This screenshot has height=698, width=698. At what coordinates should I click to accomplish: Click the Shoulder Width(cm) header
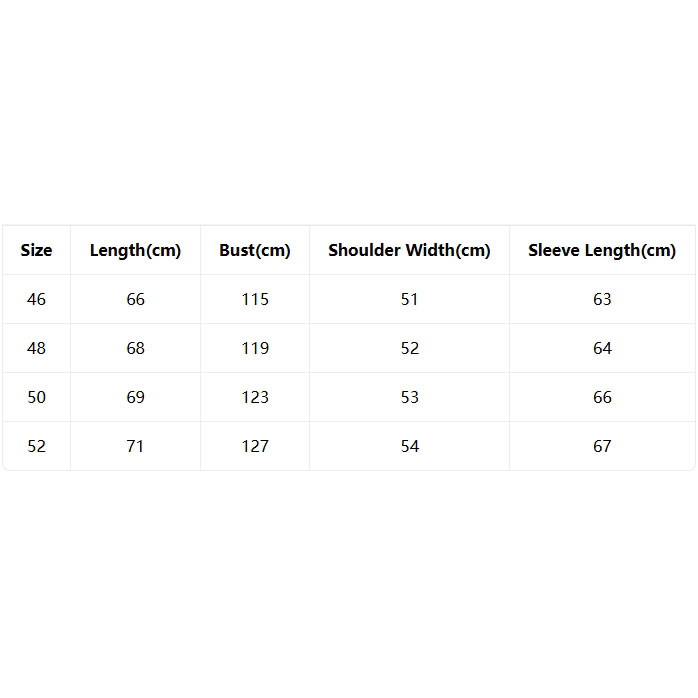point(410,251)
